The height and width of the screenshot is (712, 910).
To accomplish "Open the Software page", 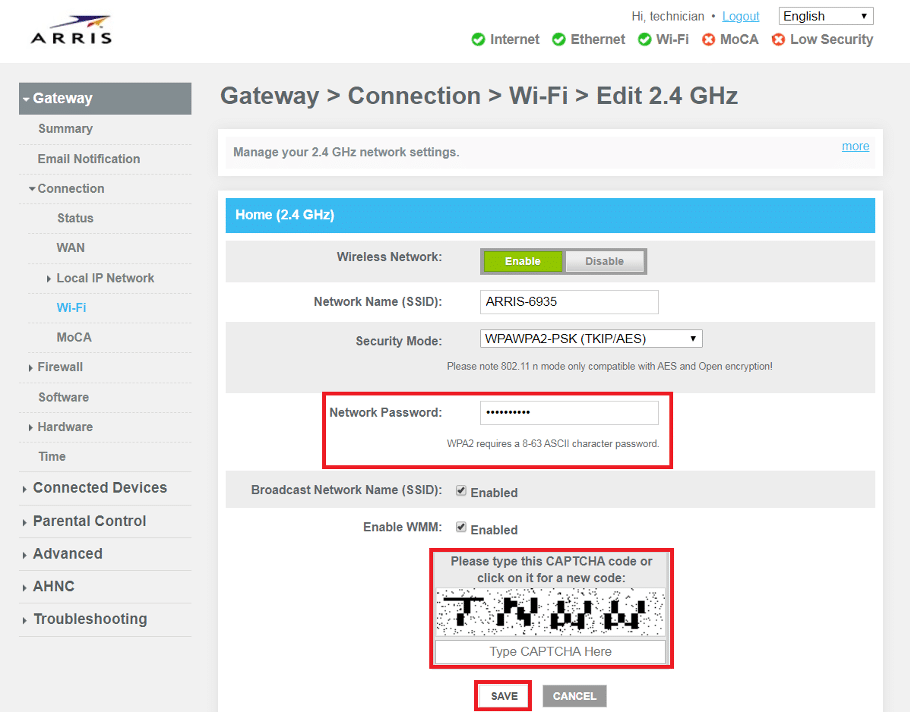I will point(64,397).
